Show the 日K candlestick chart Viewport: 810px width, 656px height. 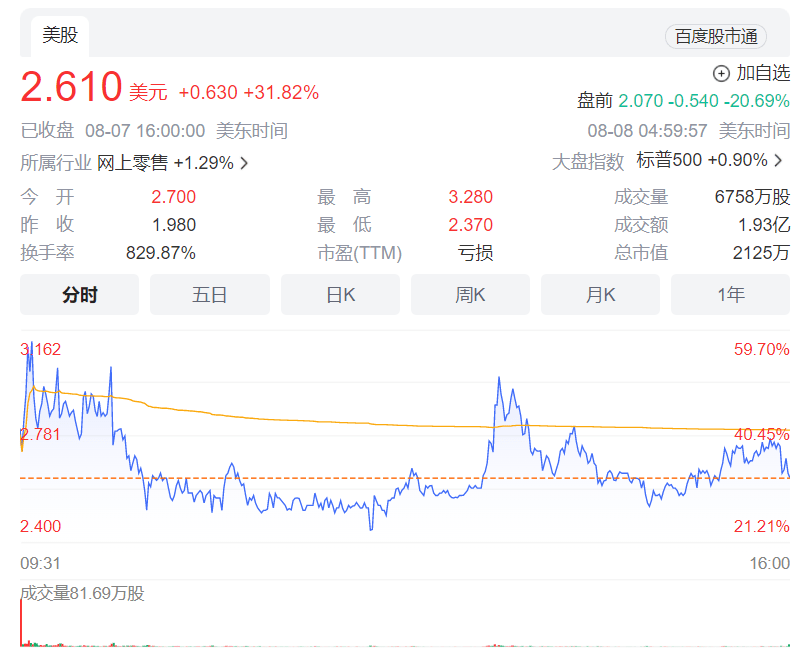pyautogui.click(x=340, y=295)
